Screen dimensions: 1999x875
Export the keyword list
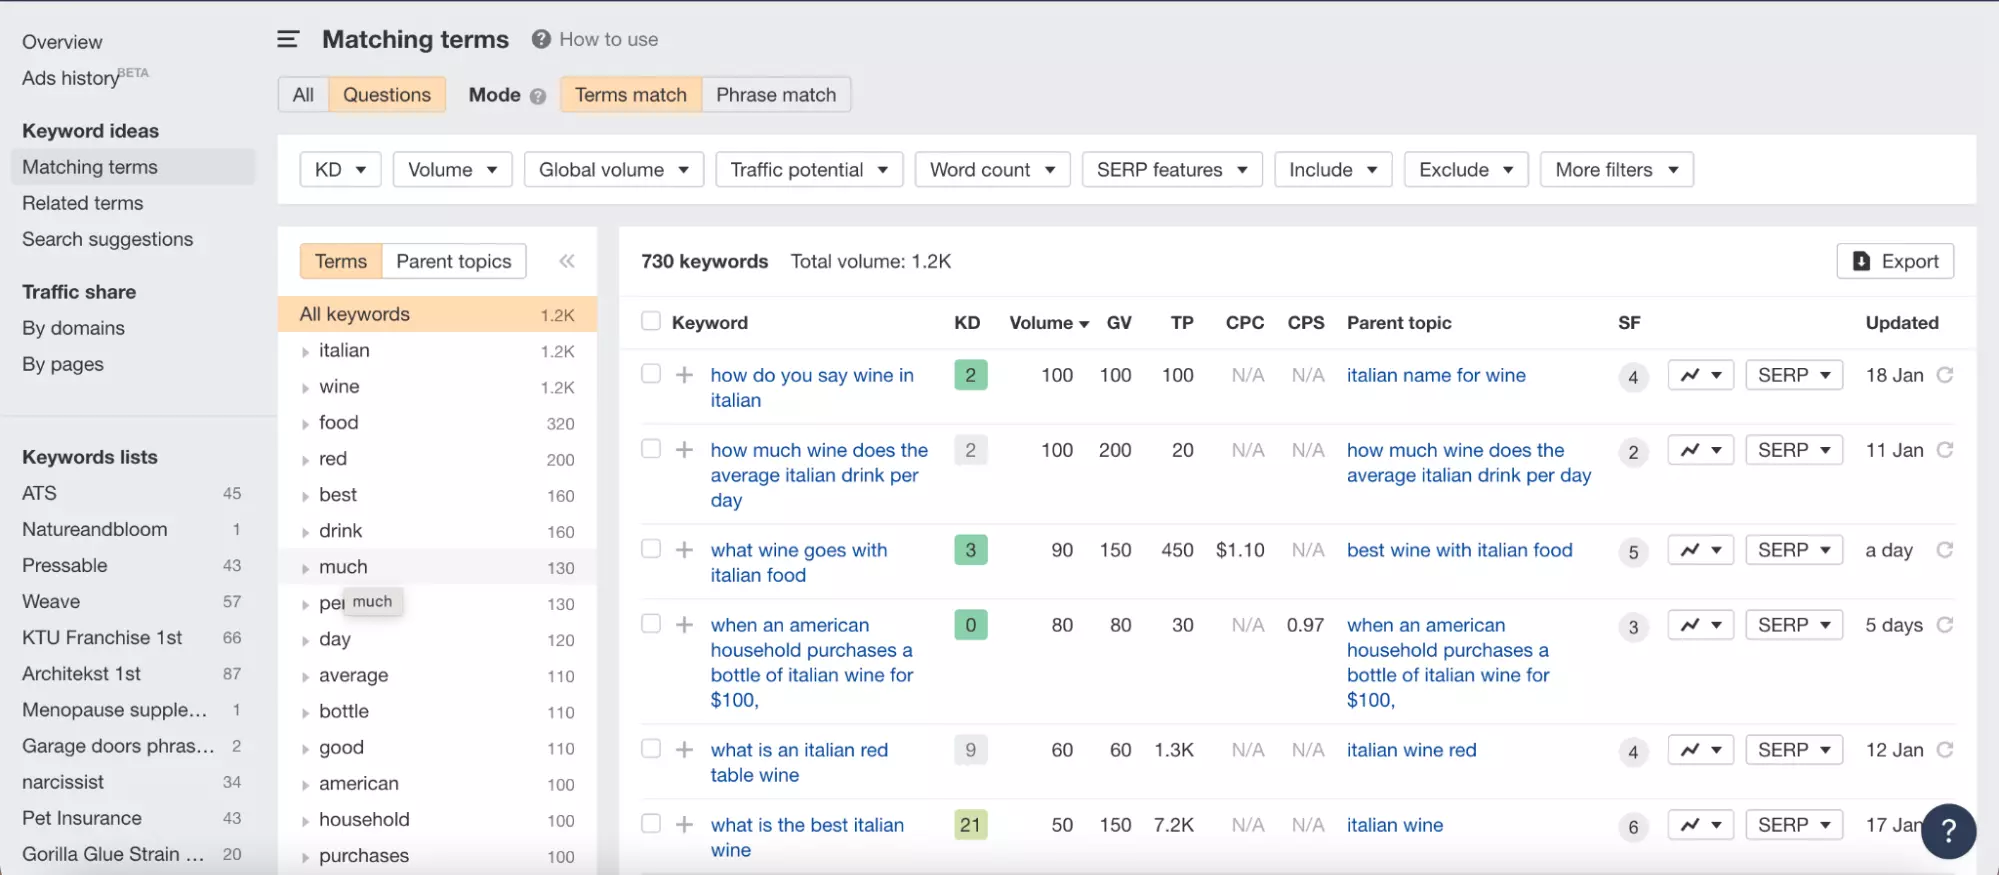click(1895, 261)
